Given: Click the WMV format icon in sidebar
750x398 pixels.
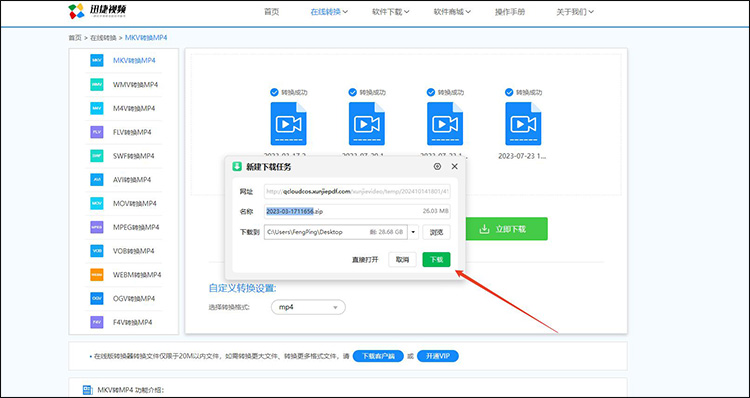Looking at the screenshot, I should click(x=97, y=85).
